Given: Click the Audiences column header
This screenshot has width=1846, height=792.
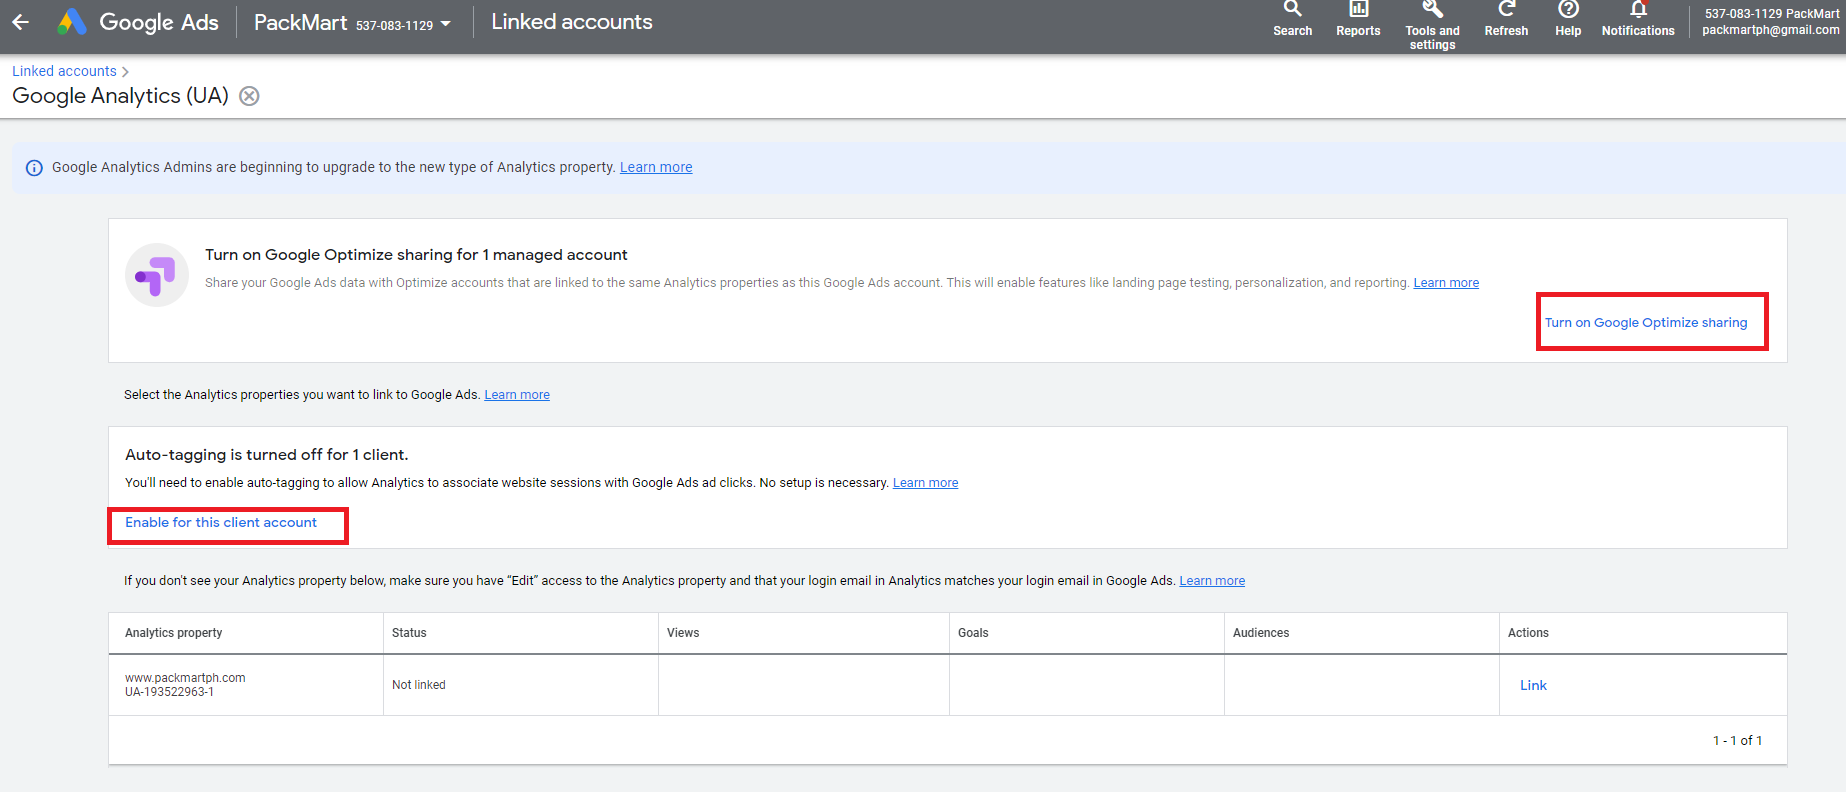Looking at the screenshot, I should (x=1261, y=633).
